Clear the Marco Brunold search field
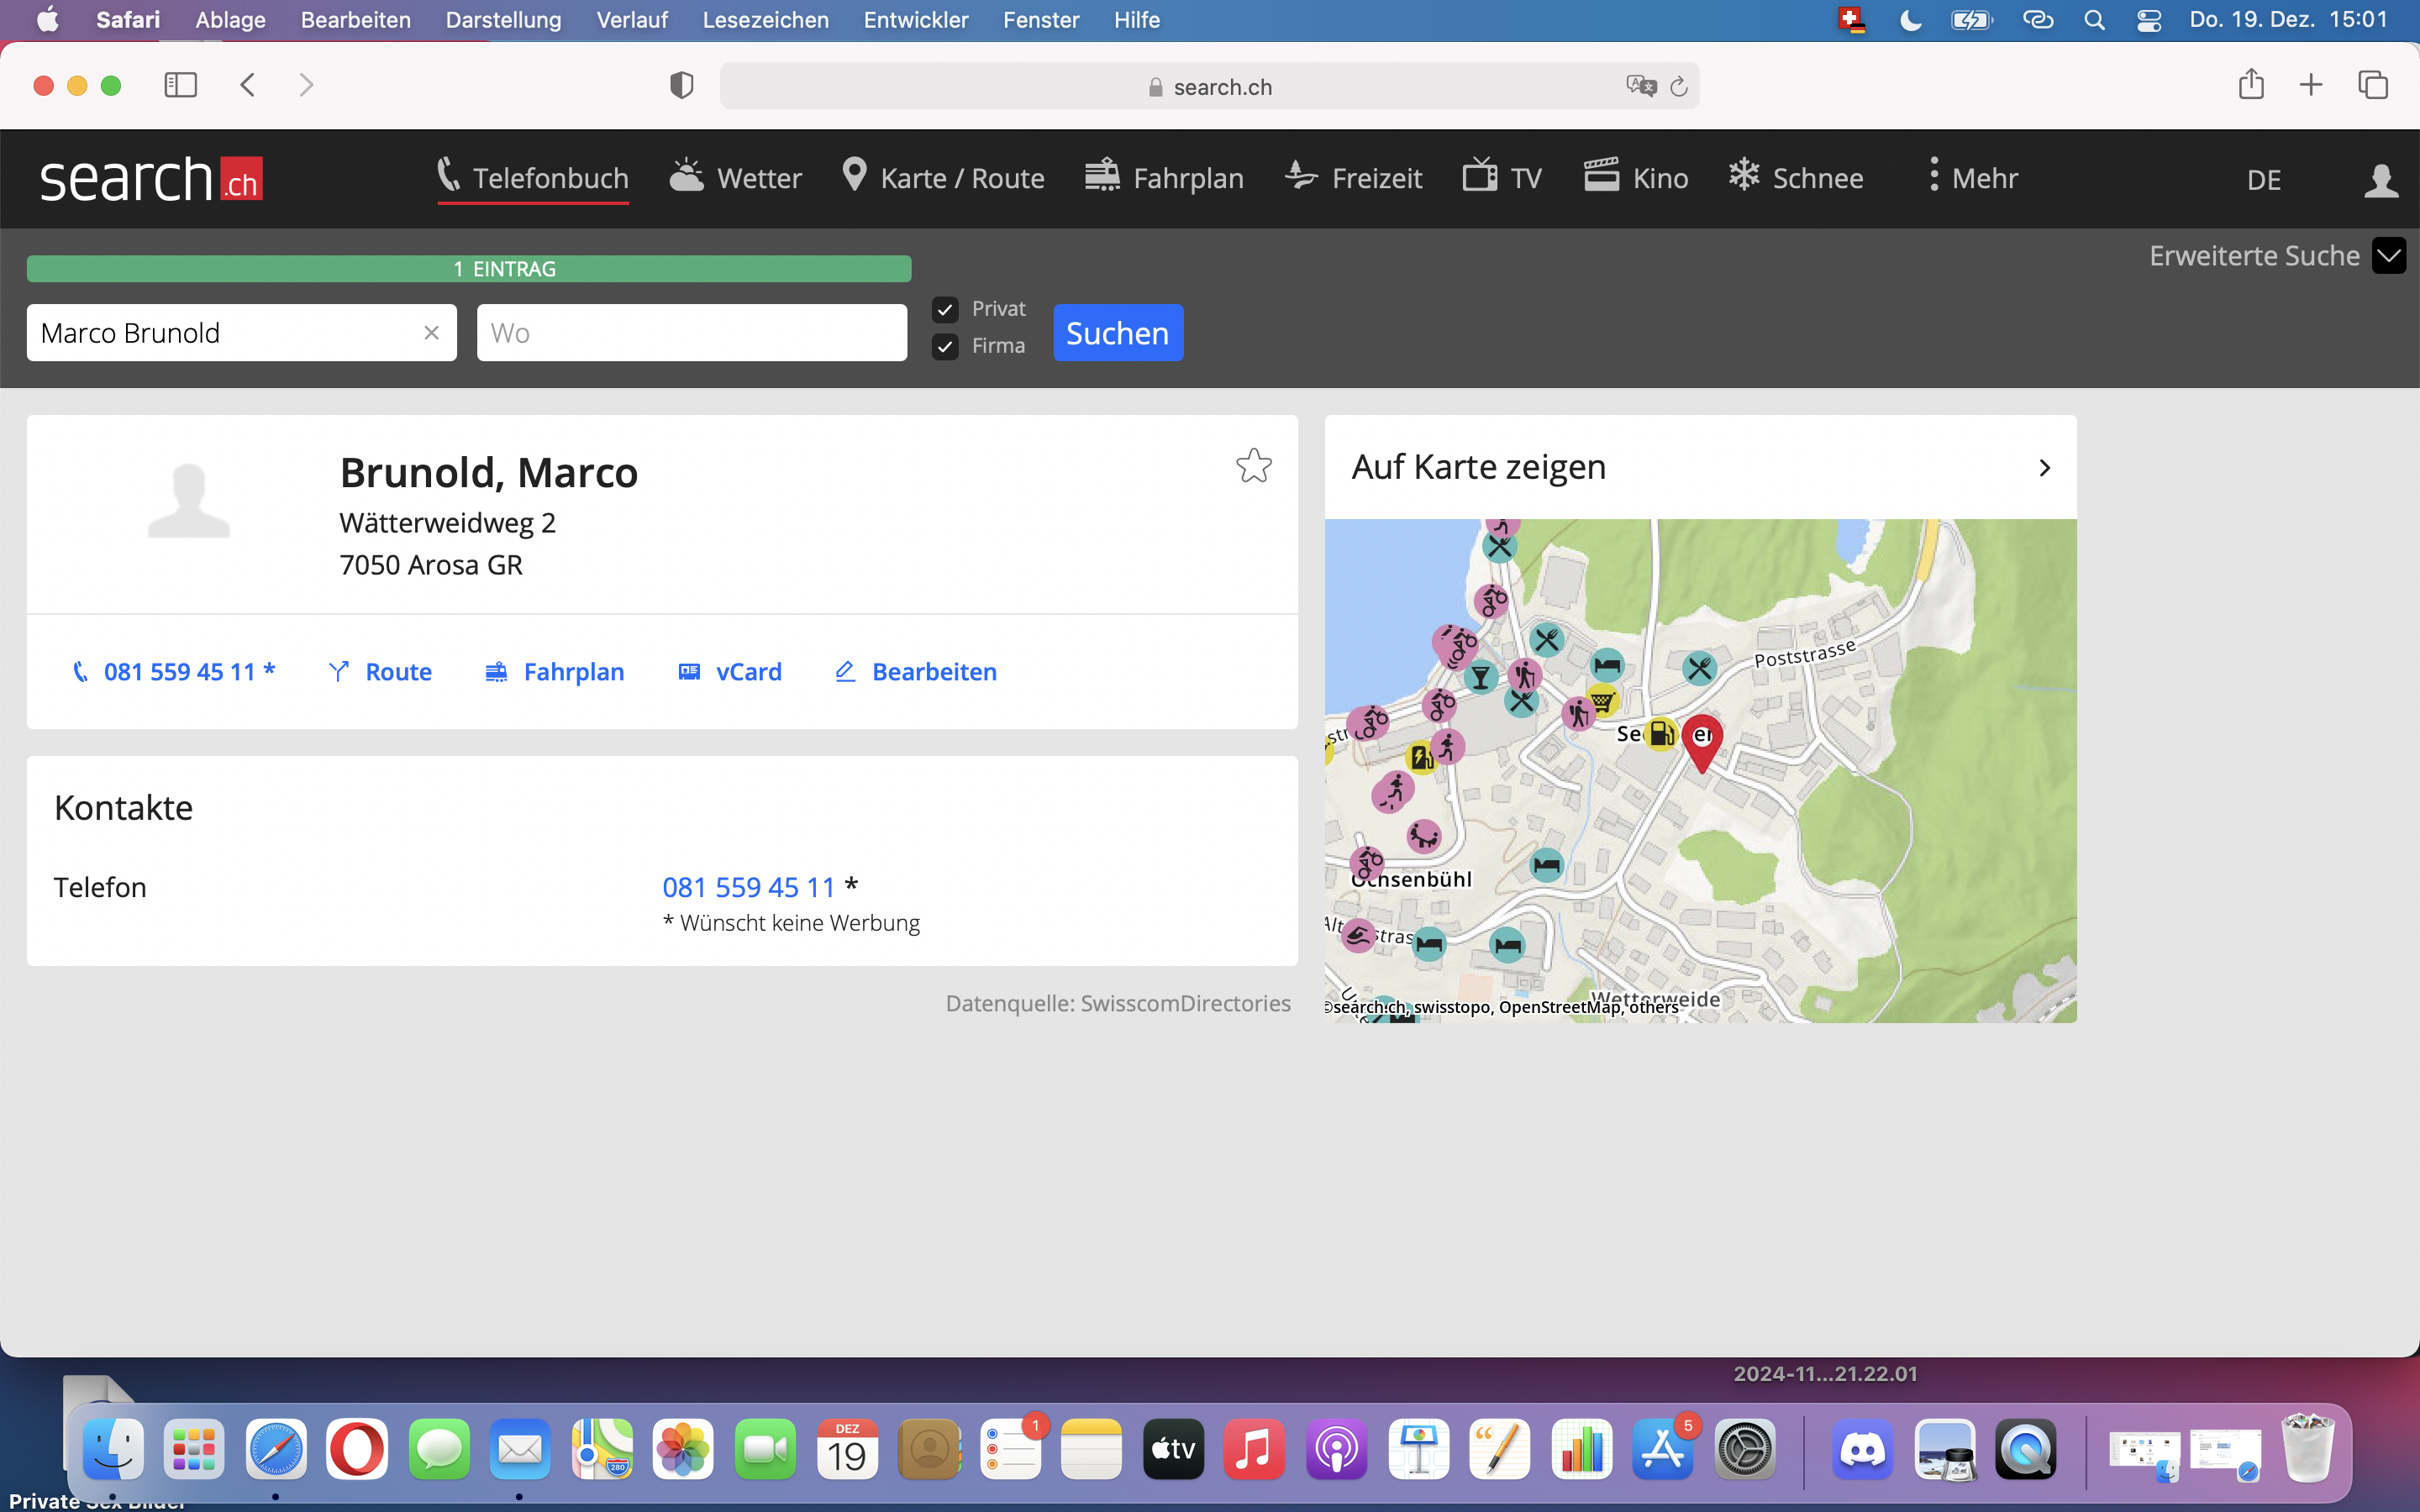The image size is (2420, 1512). pyautogui.click(x=432, y=333)
